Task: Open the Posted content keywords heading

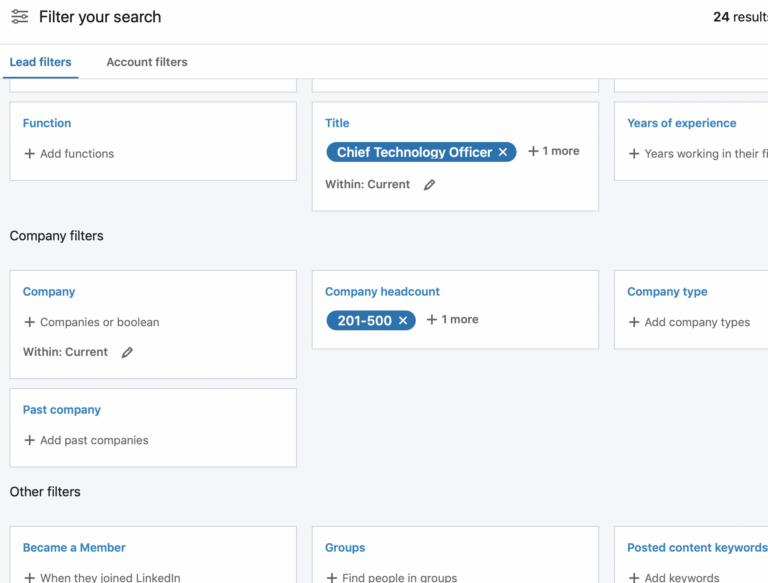Action: pos(697,548)
